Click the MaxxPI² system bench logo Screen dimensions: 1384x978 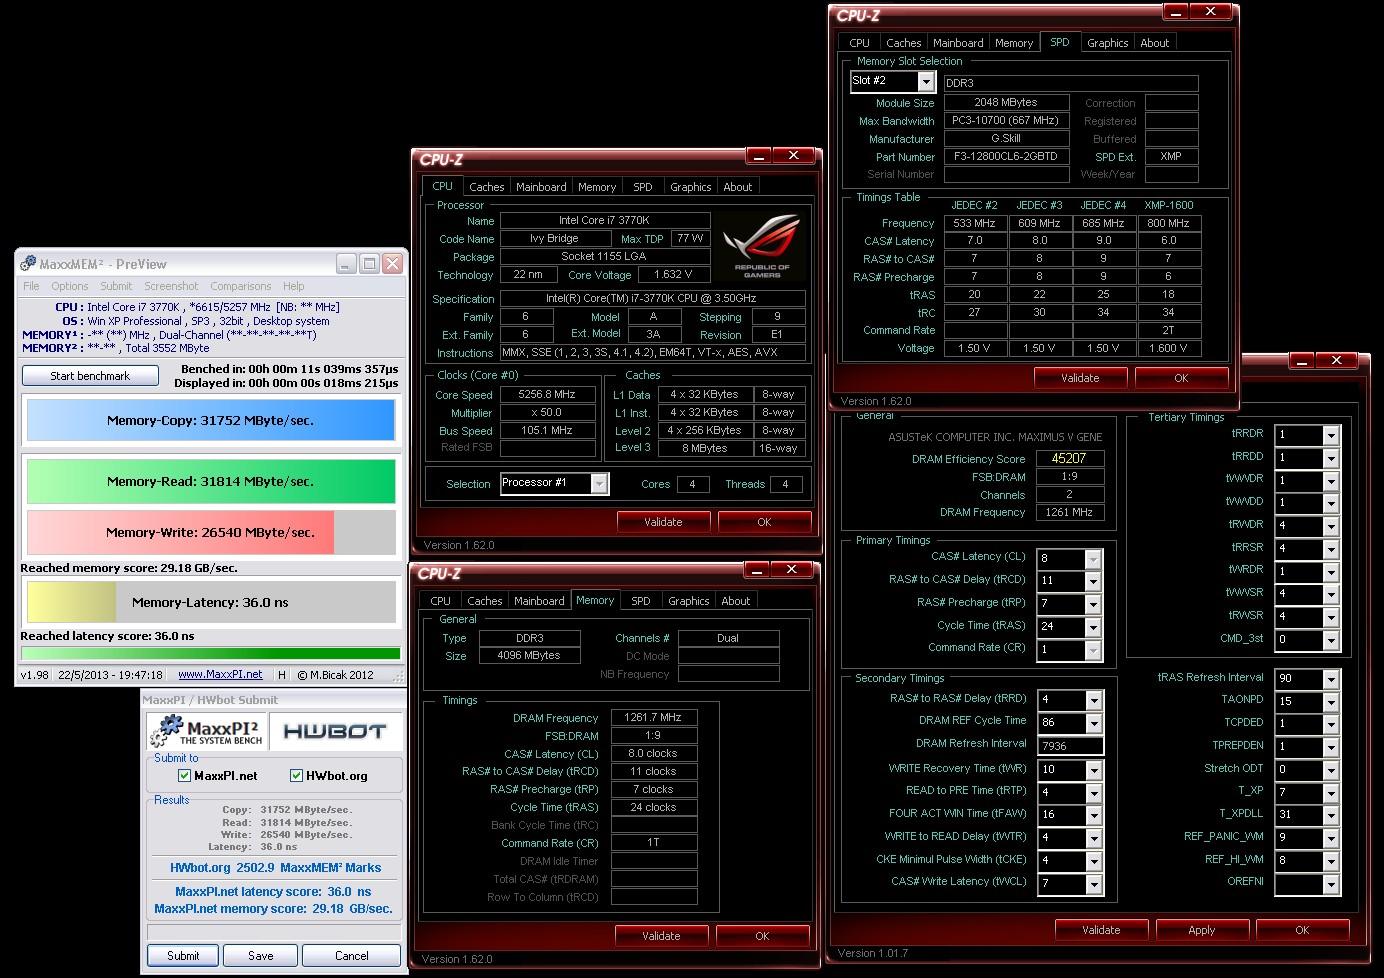(205, 731)
